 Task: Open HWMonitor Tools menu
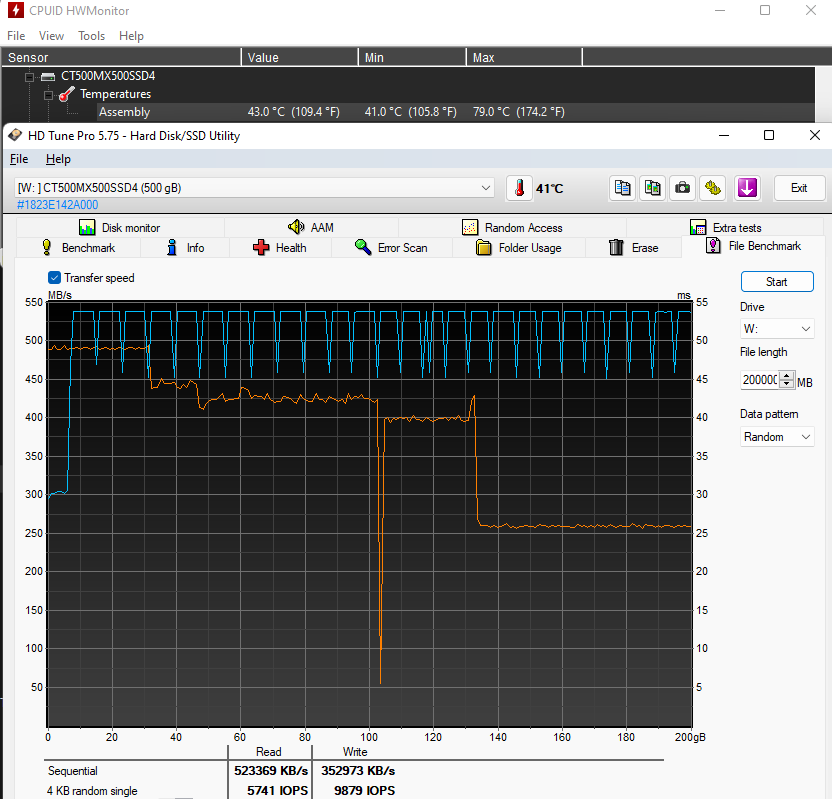pos(91,36)
